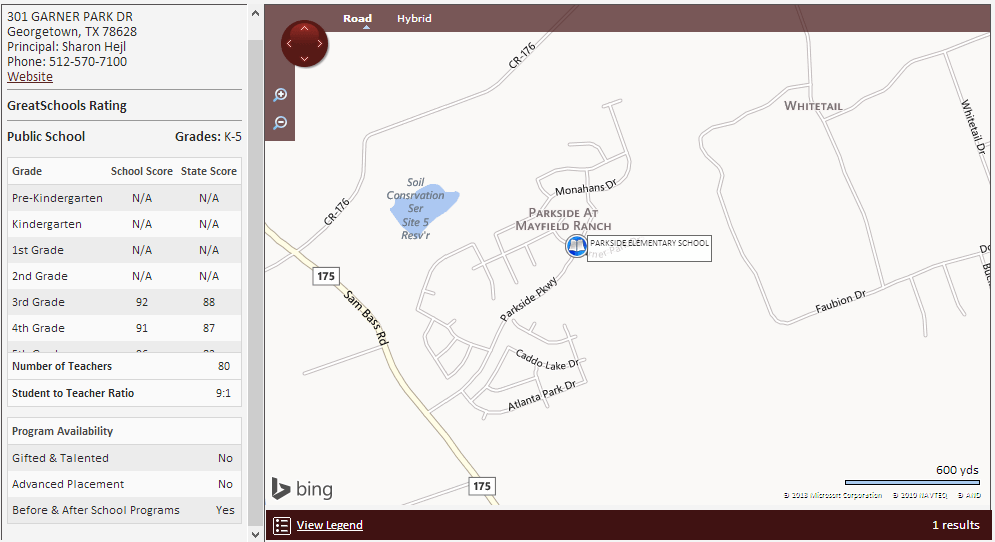Screen dimensions: 995x542
Task: Click the 175 highway shield at the map bottom
Action: tap(482, 486)
